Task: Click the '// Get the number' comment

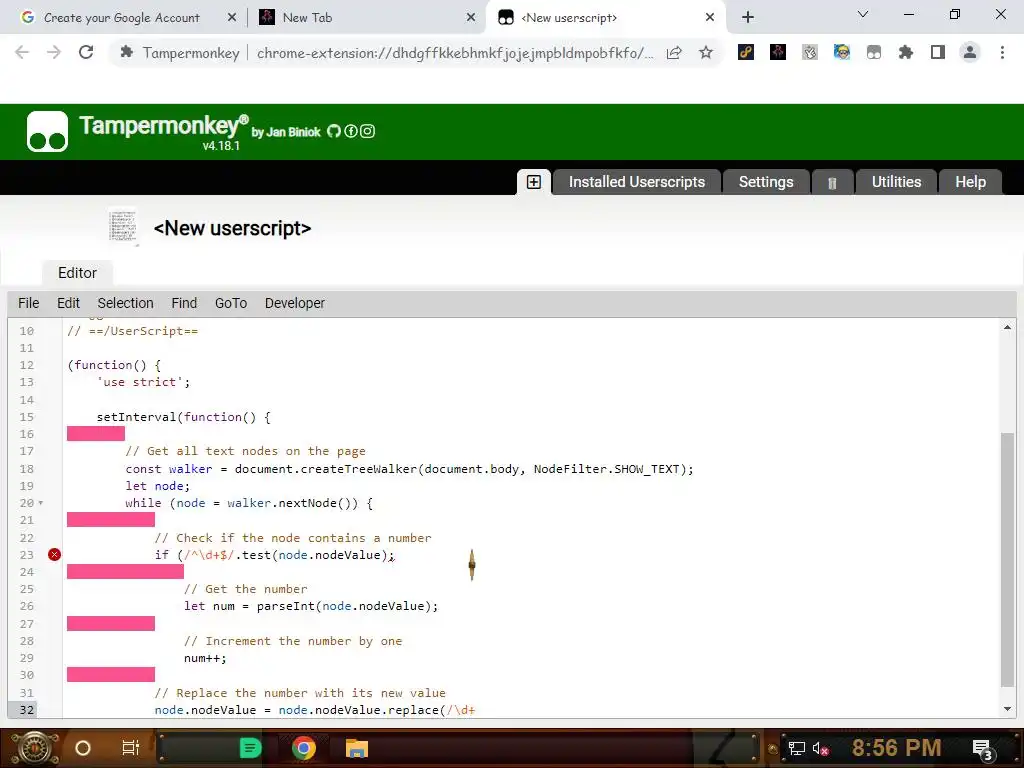Action: pos(246,589)
